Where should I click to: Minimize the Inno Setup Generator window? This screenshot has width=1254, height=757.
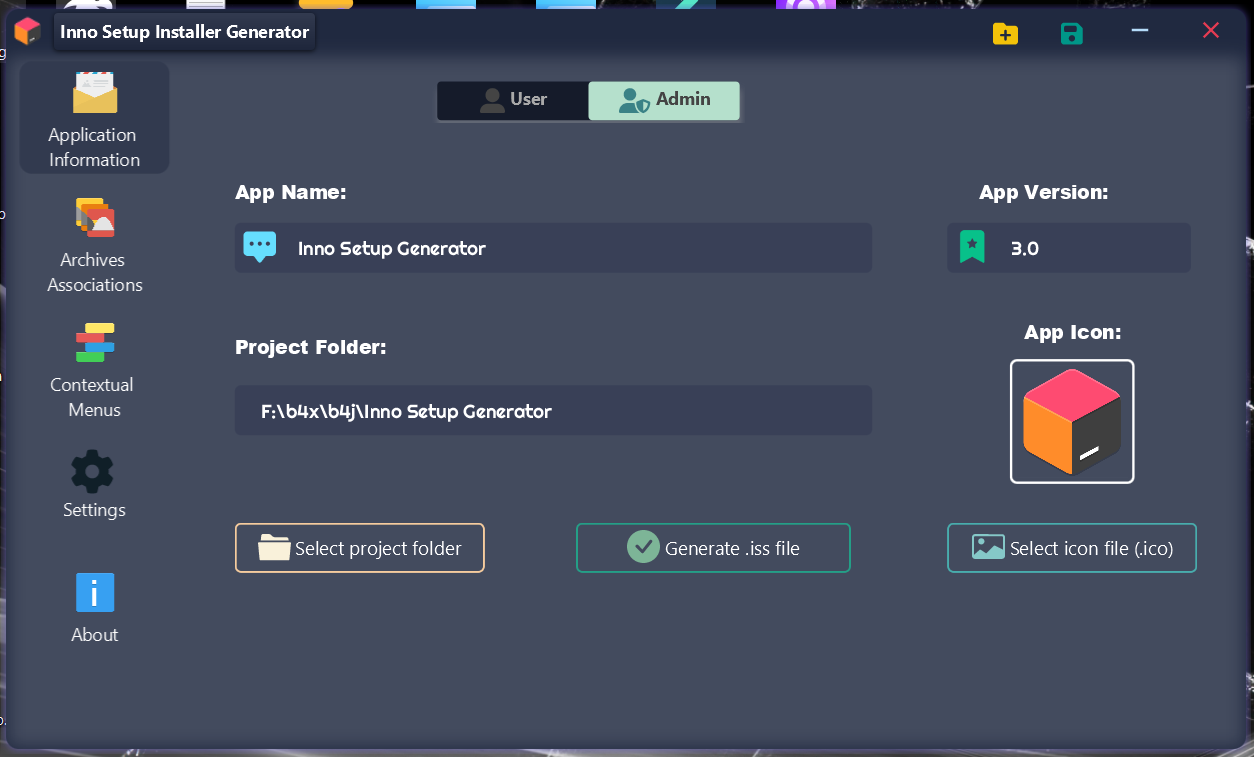click(x=1140, y=31)
